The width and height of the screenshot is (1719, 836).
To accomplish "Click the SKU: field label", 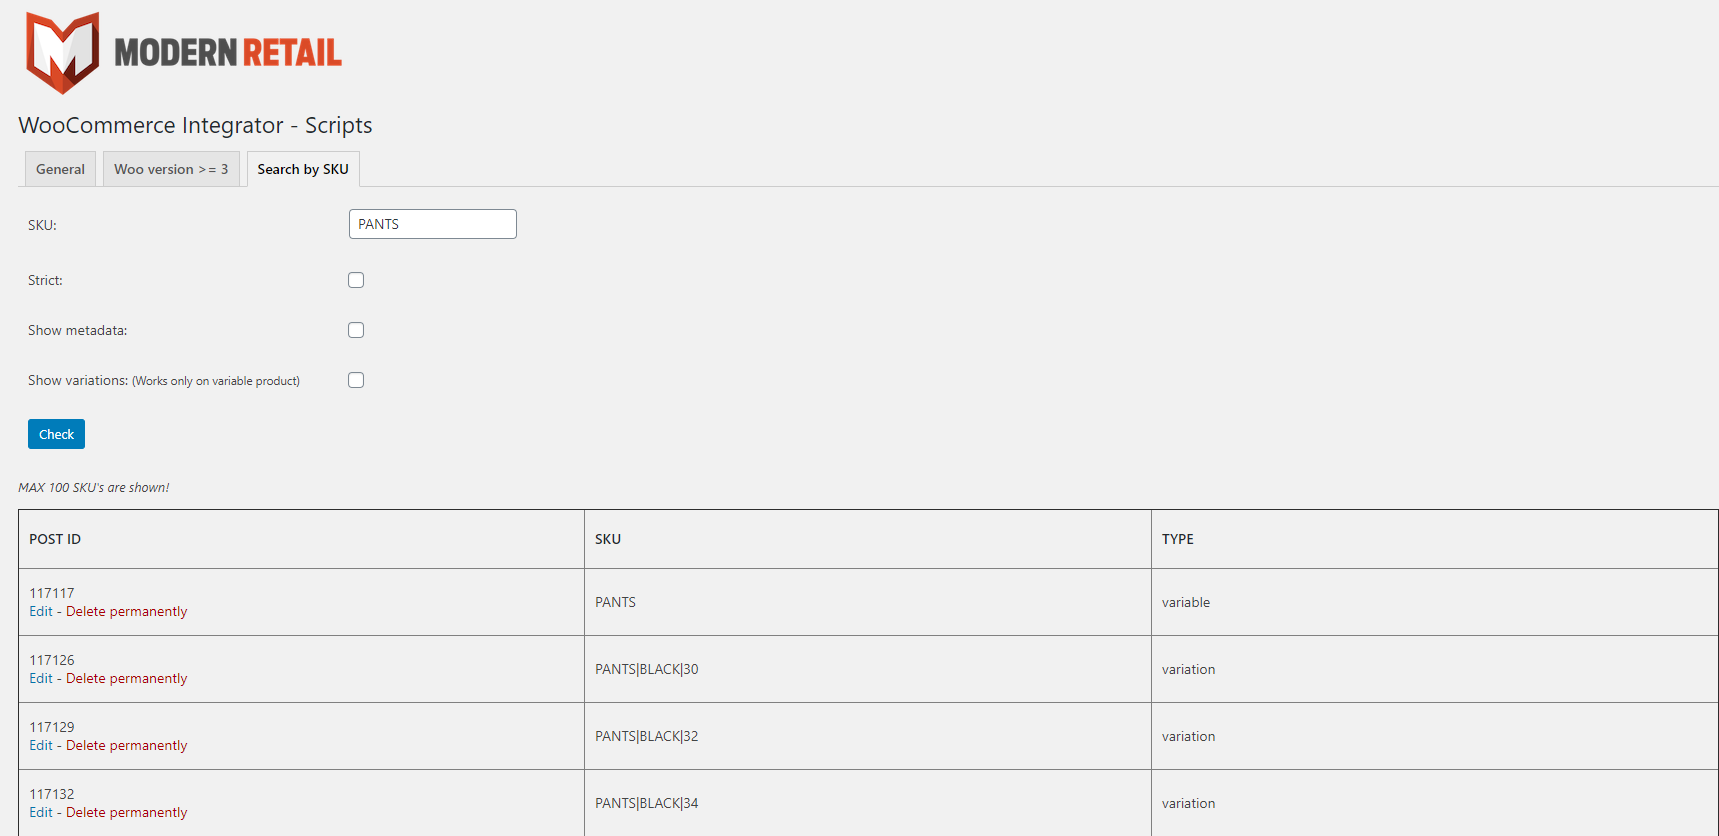I will coord(42,225).
